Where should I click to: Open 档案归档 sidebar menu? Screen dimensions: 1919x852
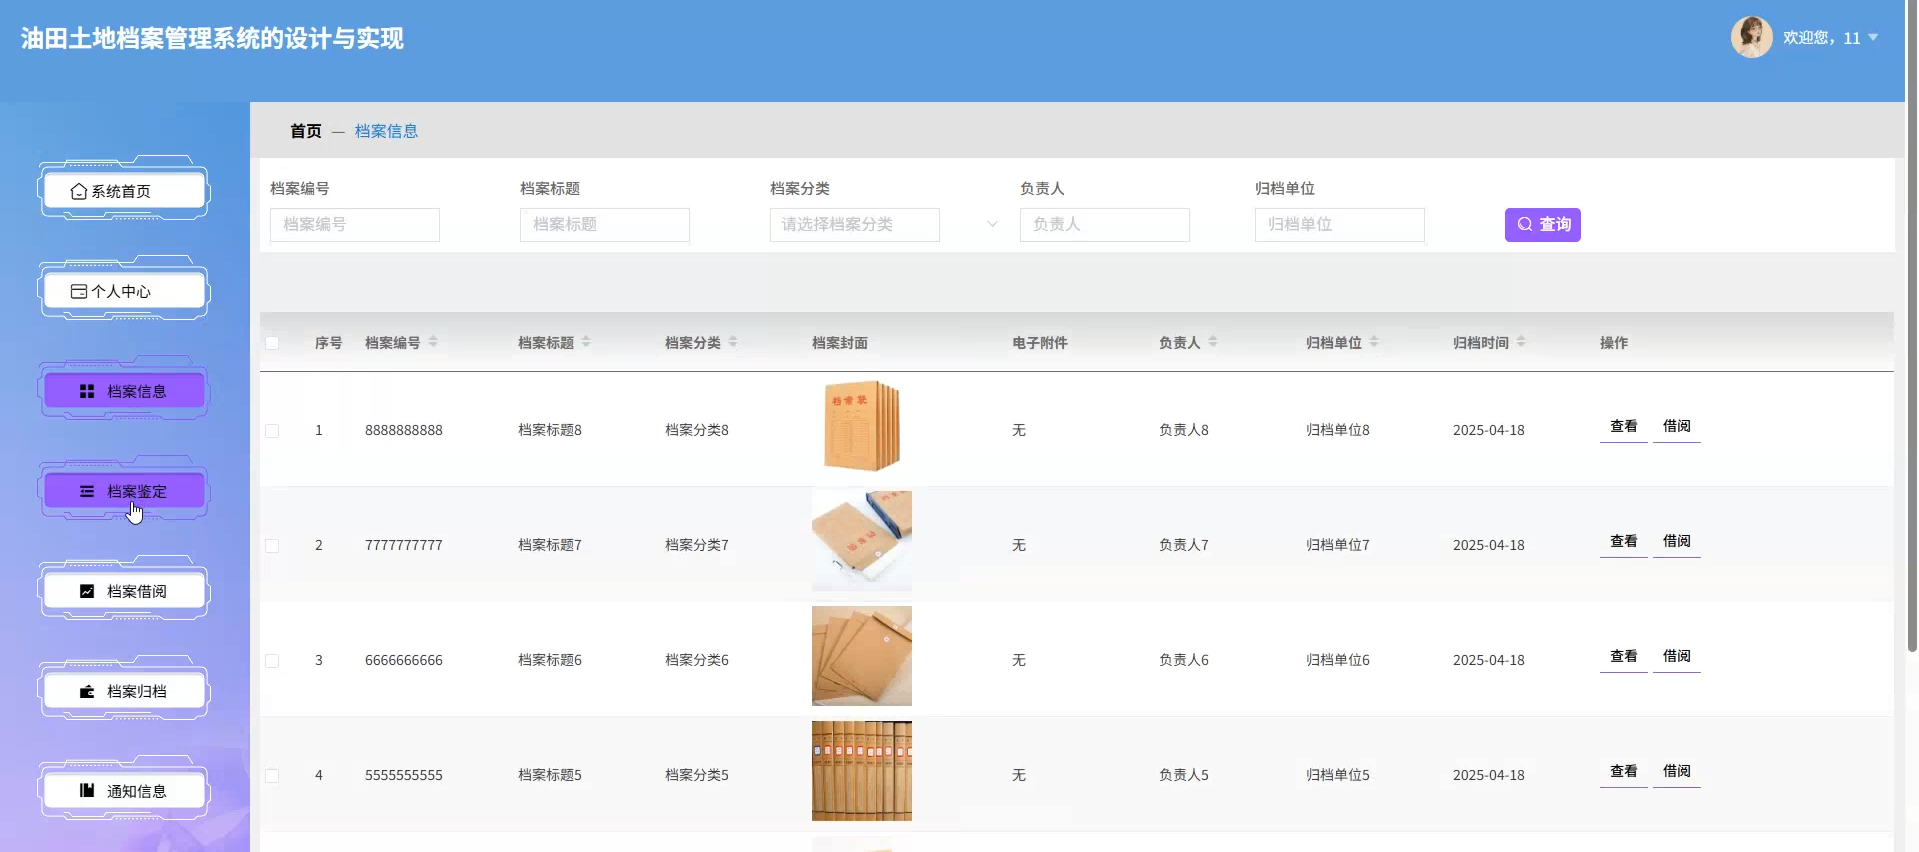click(124, 691)
